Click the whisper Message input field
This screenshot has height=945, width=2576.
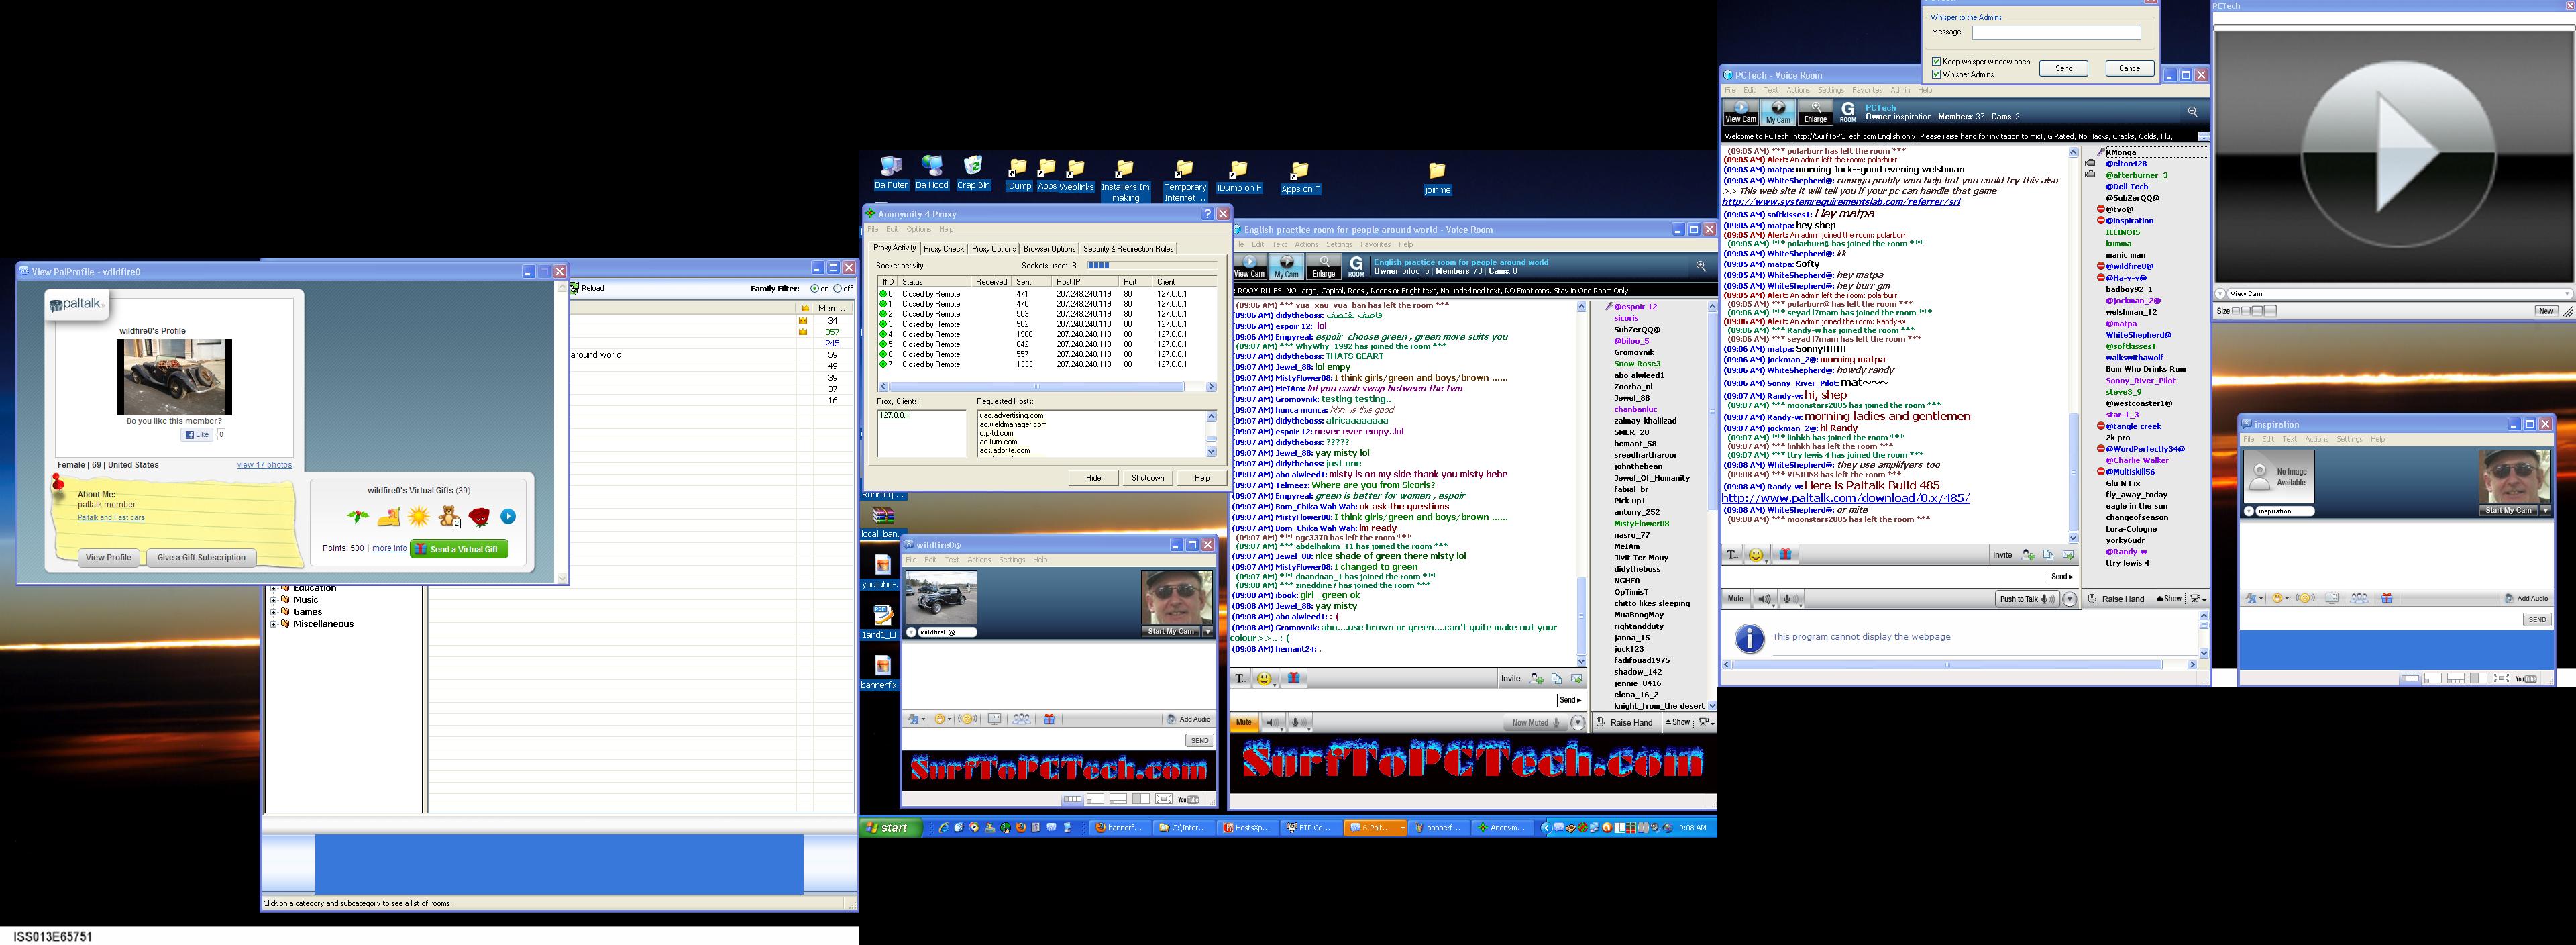tap(2056, 32)
